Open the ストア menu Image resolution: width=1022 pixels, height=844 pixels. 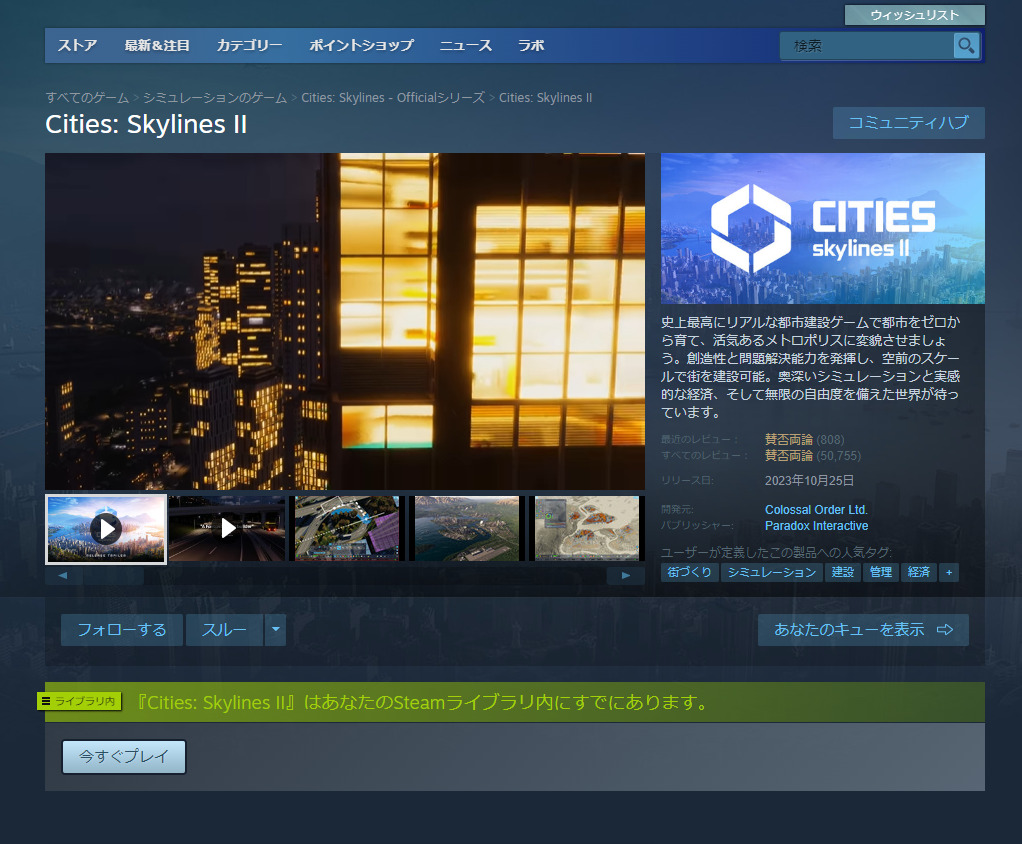[77, 46]
